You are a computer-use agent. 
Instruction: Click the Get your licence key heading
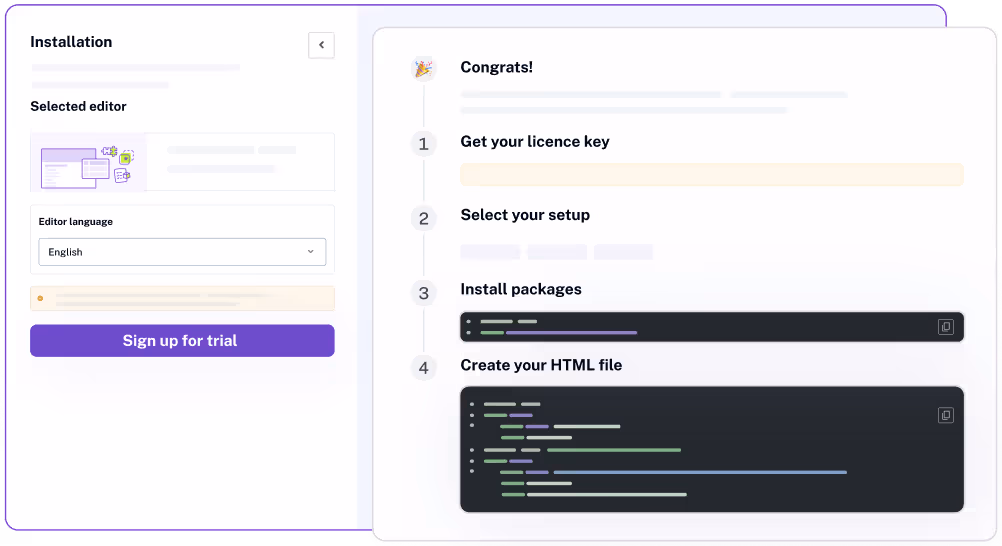click(x=534, y=142)
